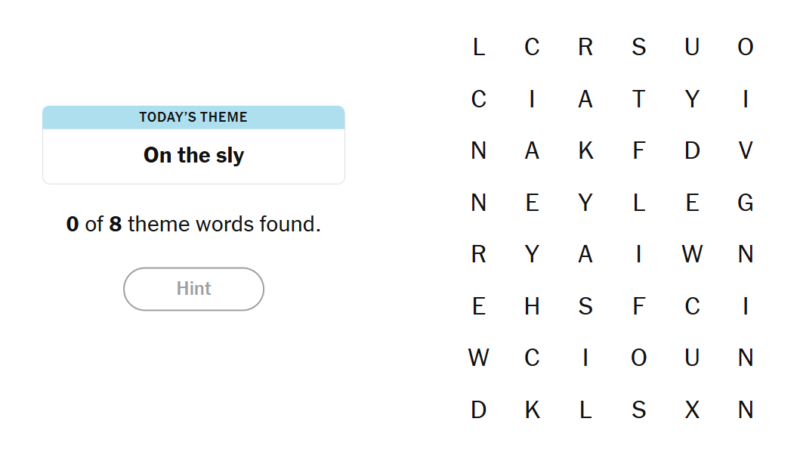Tap the letter O between I and U

(639, 358)
